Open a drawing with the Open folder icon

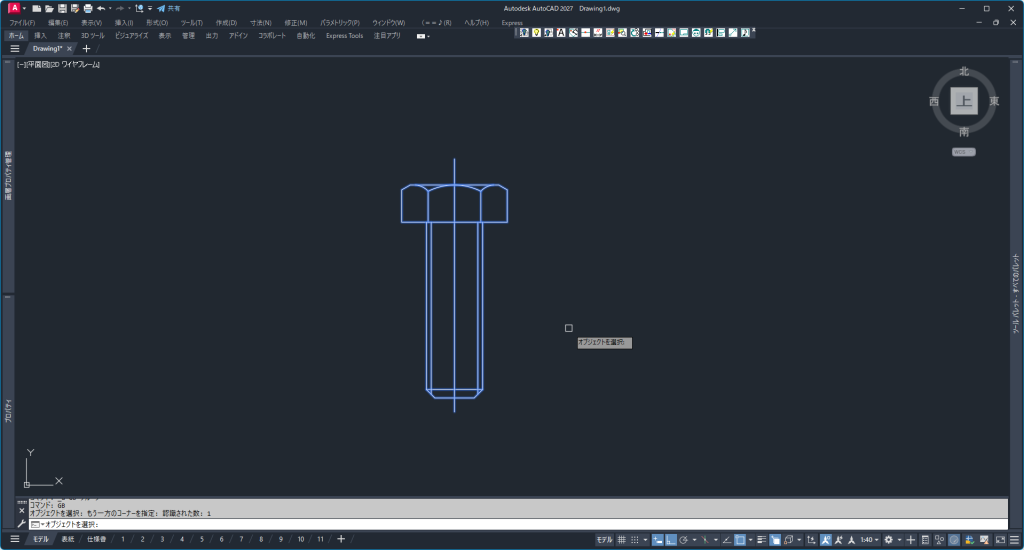[49, 8]
